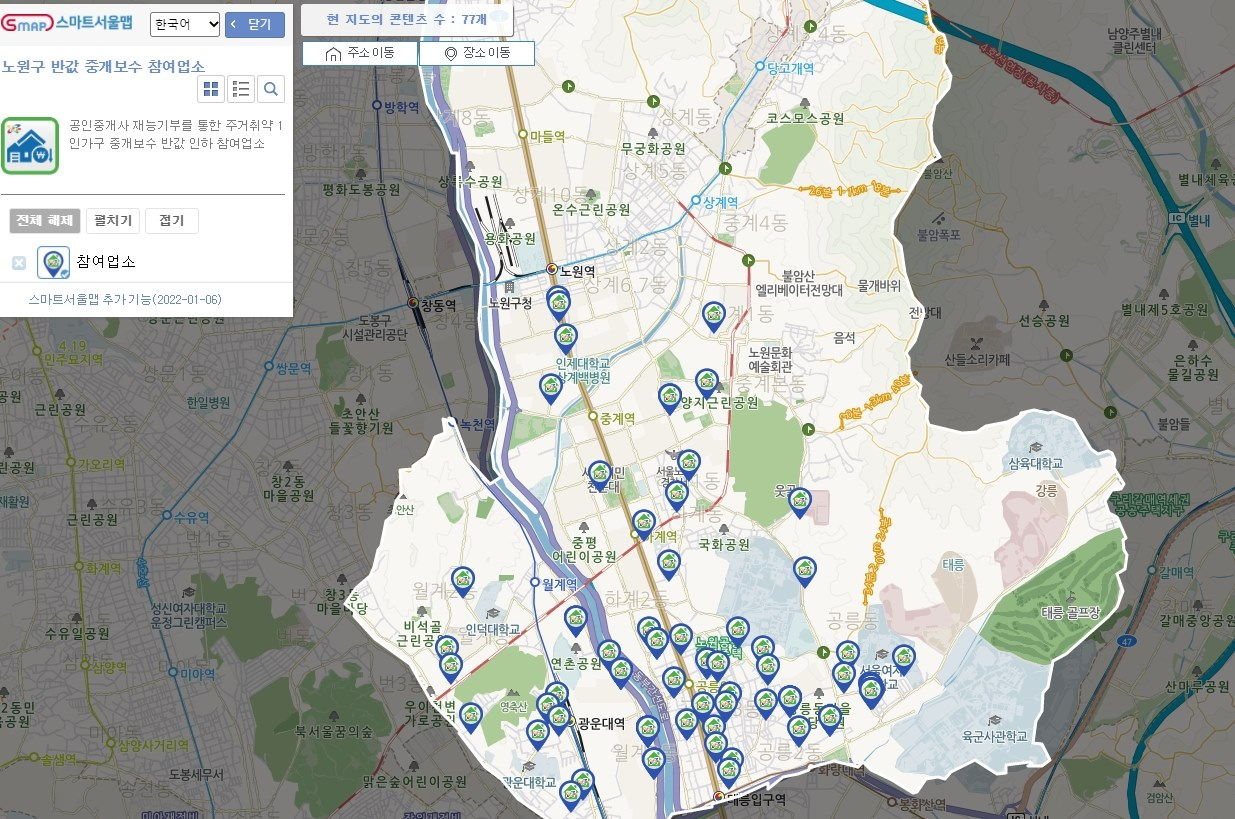Click marker next to 광운대학교 label
Viewport: 1235px width, 819px height.
[x=570, y=795]
